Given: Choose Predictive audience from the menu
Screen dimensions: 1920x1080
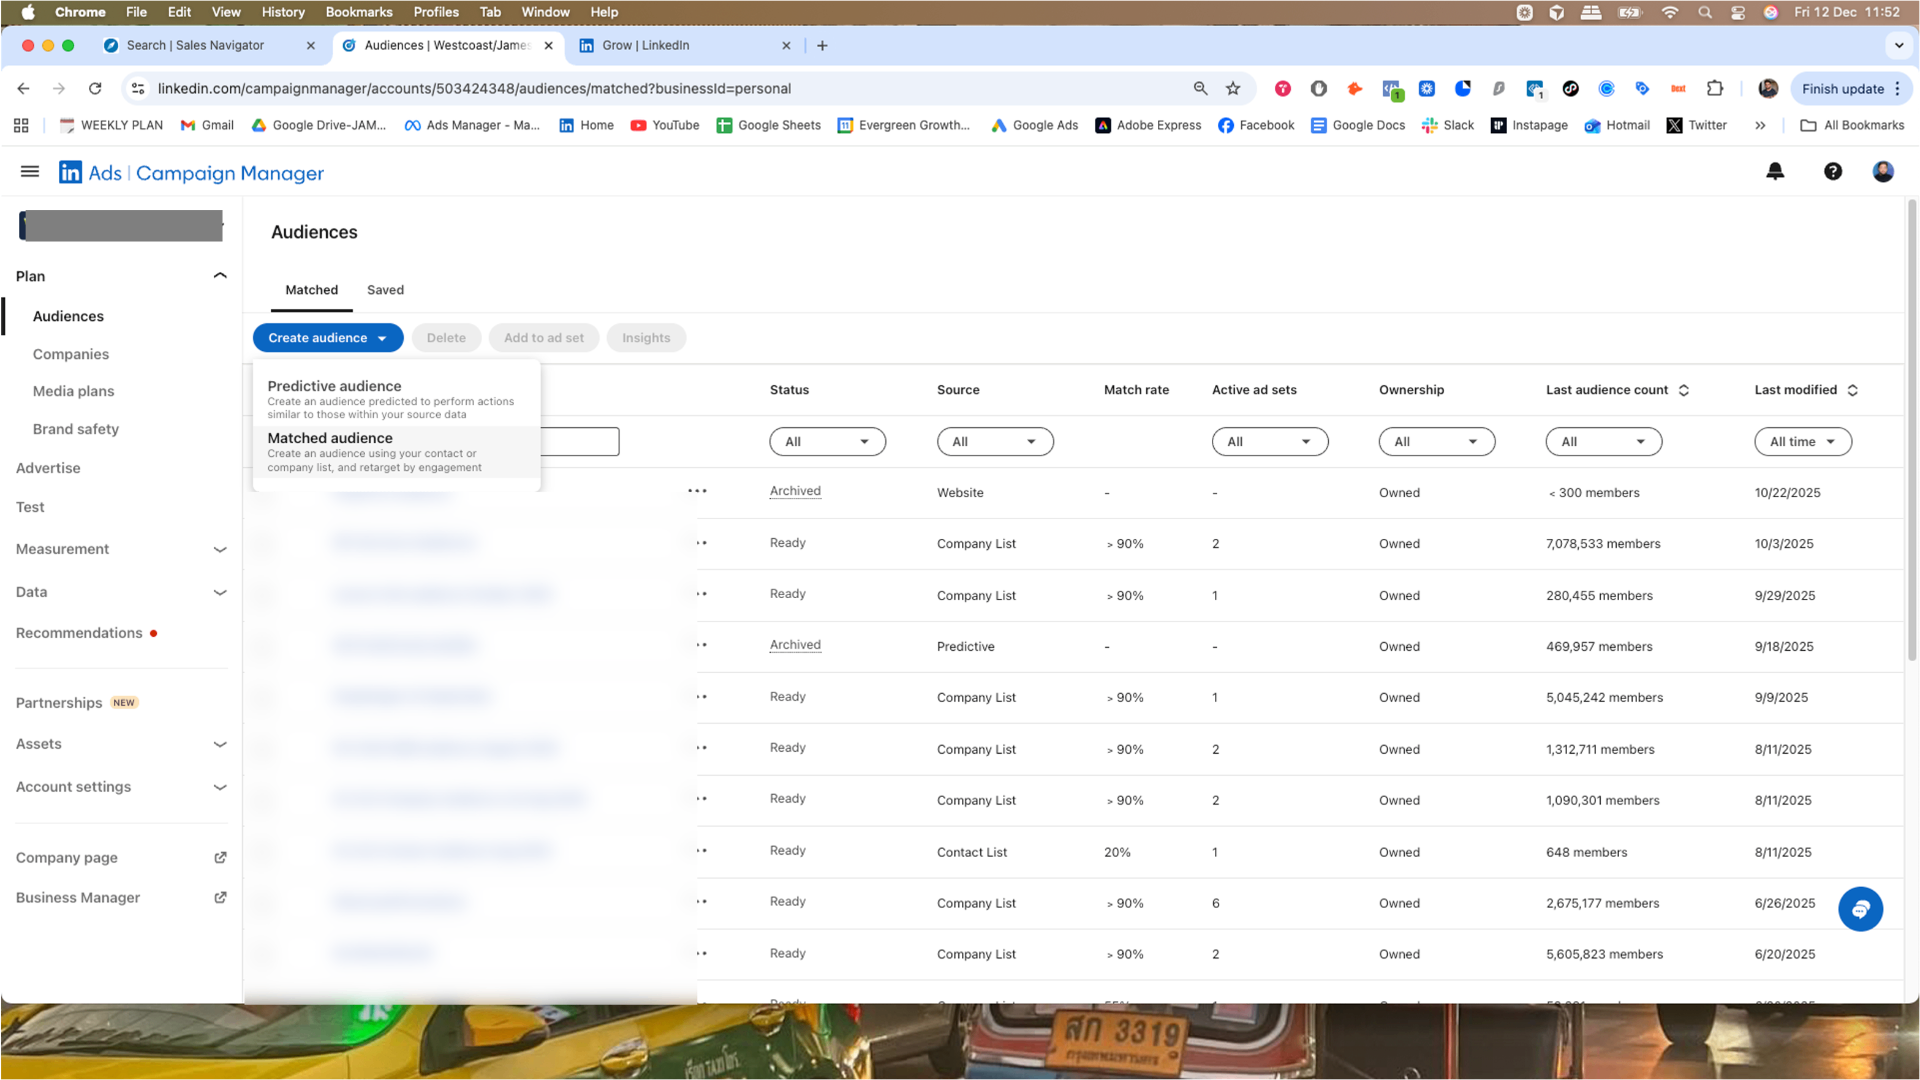Looking at the screenshot, I should click(x=396, y=399).
